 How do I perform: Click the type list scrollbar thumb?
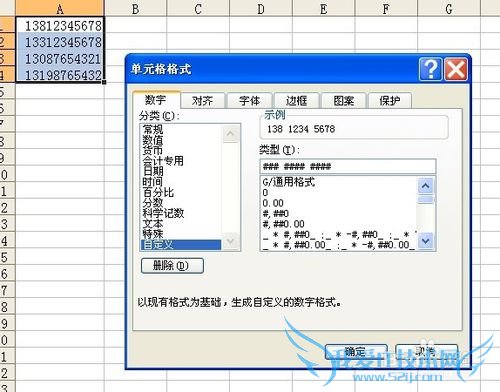coord(425,199)
